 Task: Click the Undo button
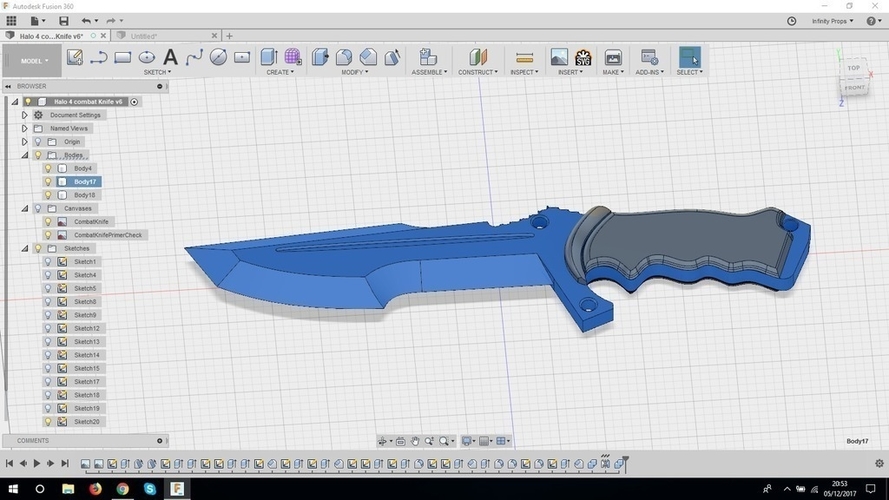click(86, 21)
